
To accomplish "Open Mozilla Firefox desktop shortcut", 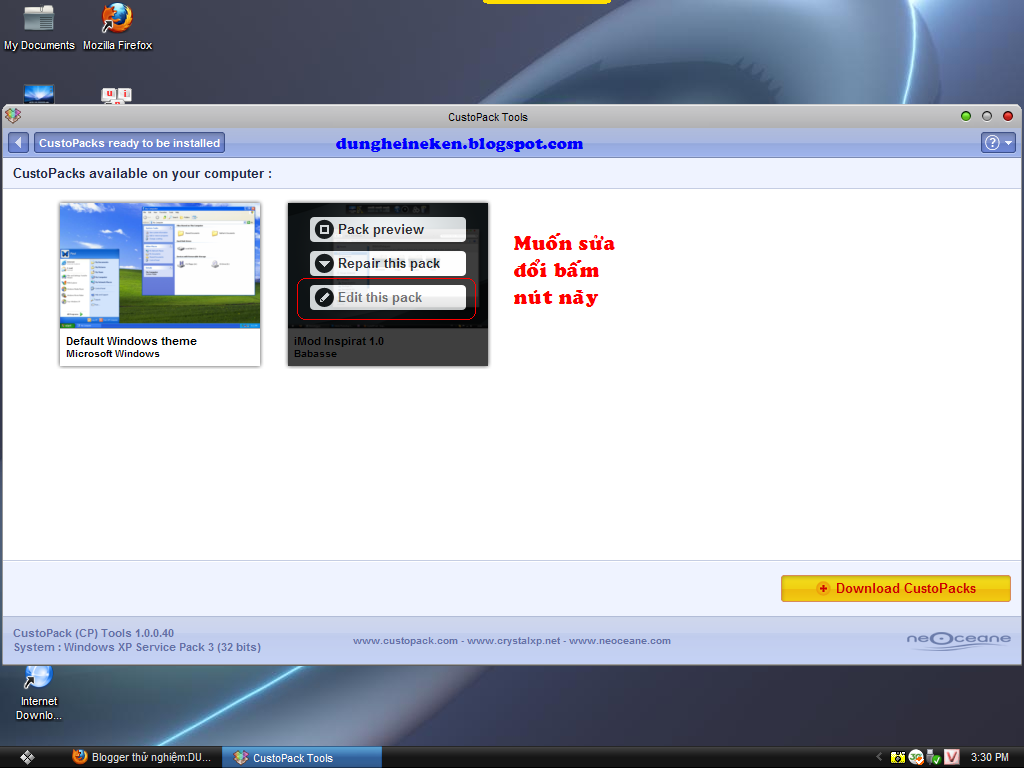I will [118, 27].
